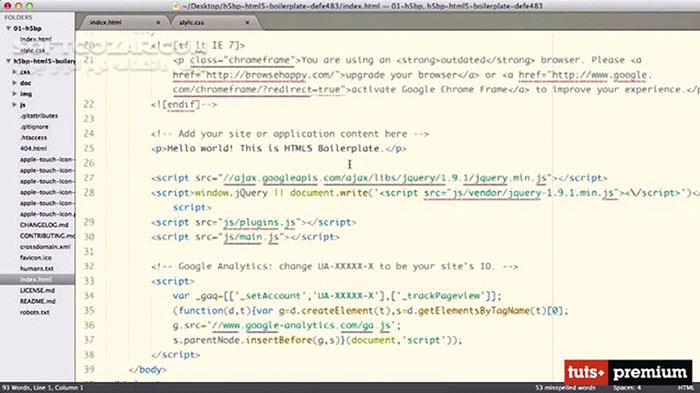
Task: Click line number 33 in the gutter
Action: [89, 281]
